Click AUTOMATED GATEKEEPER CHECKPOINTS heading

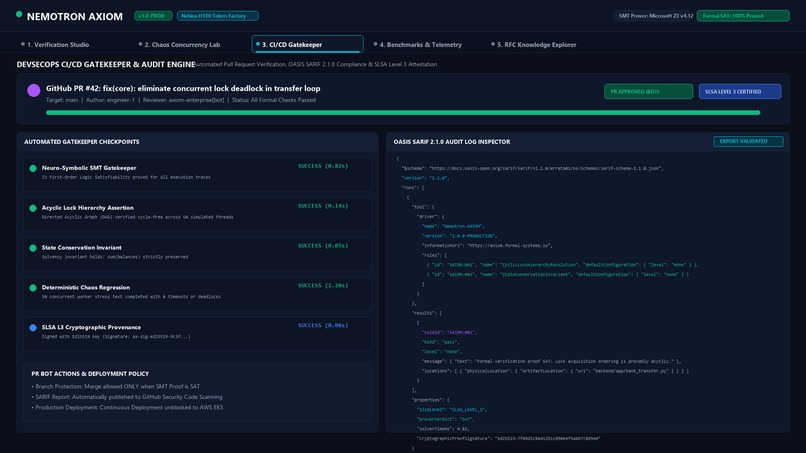point(82,142)
